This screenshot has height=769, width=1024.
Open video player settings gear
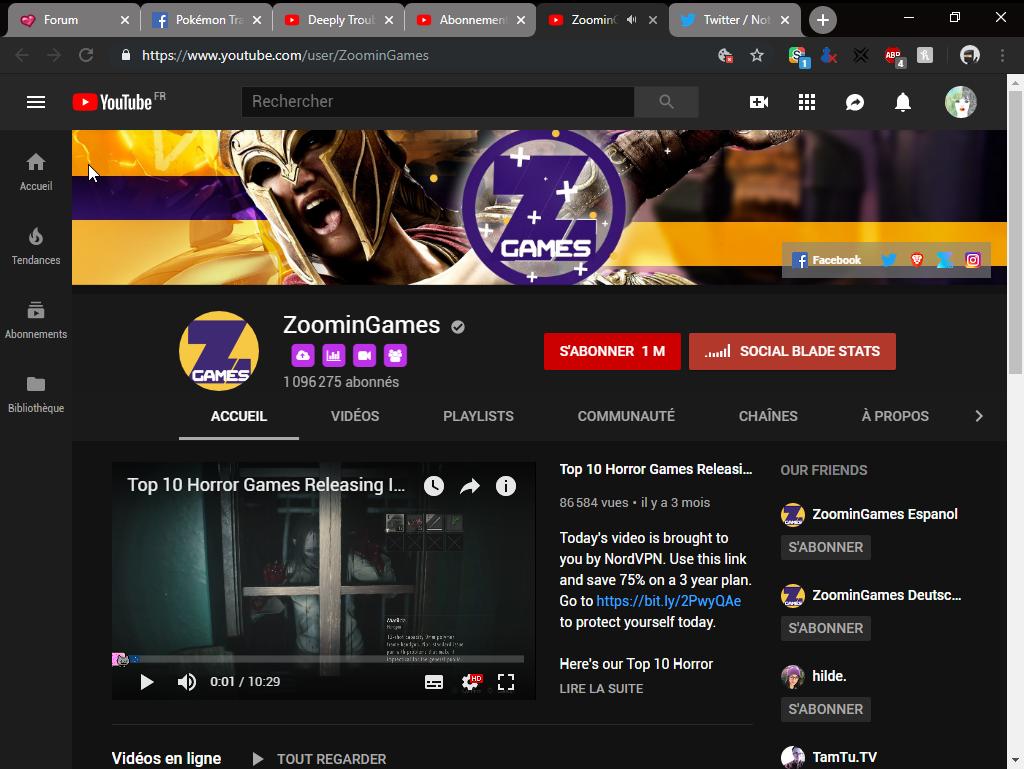pyautogui.click(x=470, y=682)
